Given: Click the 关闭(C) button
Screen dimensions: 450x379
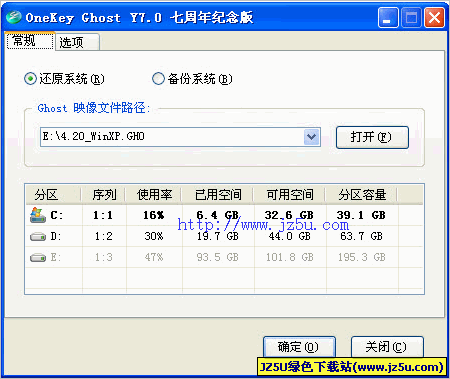Looking at the screenshot, I should tap(387, 347).
